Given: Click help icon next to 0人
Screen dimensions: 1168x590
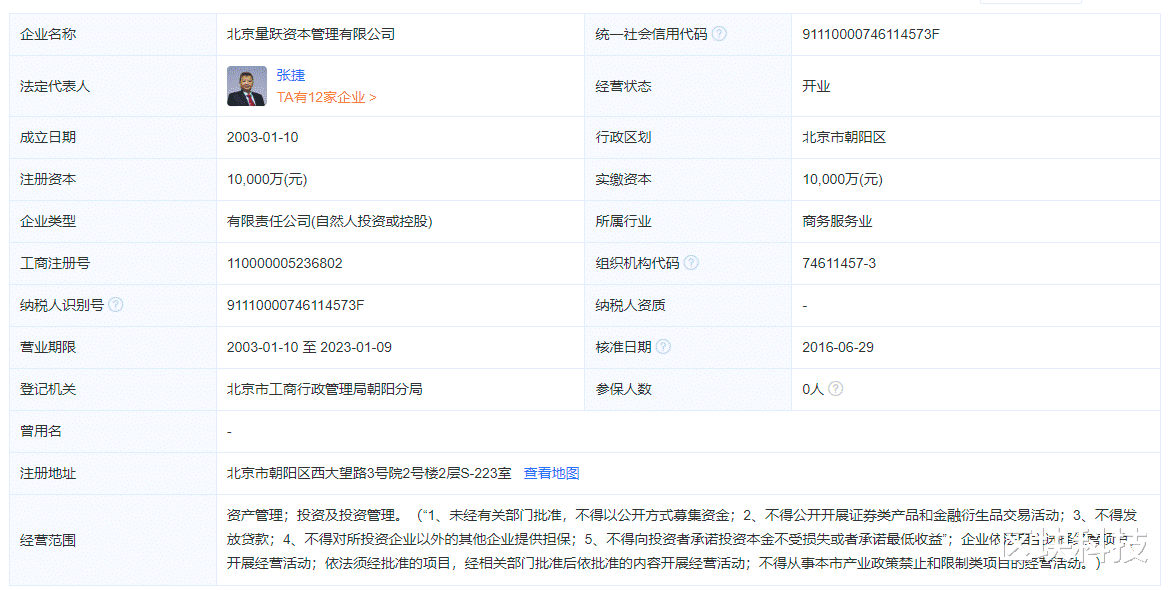Looking at the screenshot, I should pos(836,388).
